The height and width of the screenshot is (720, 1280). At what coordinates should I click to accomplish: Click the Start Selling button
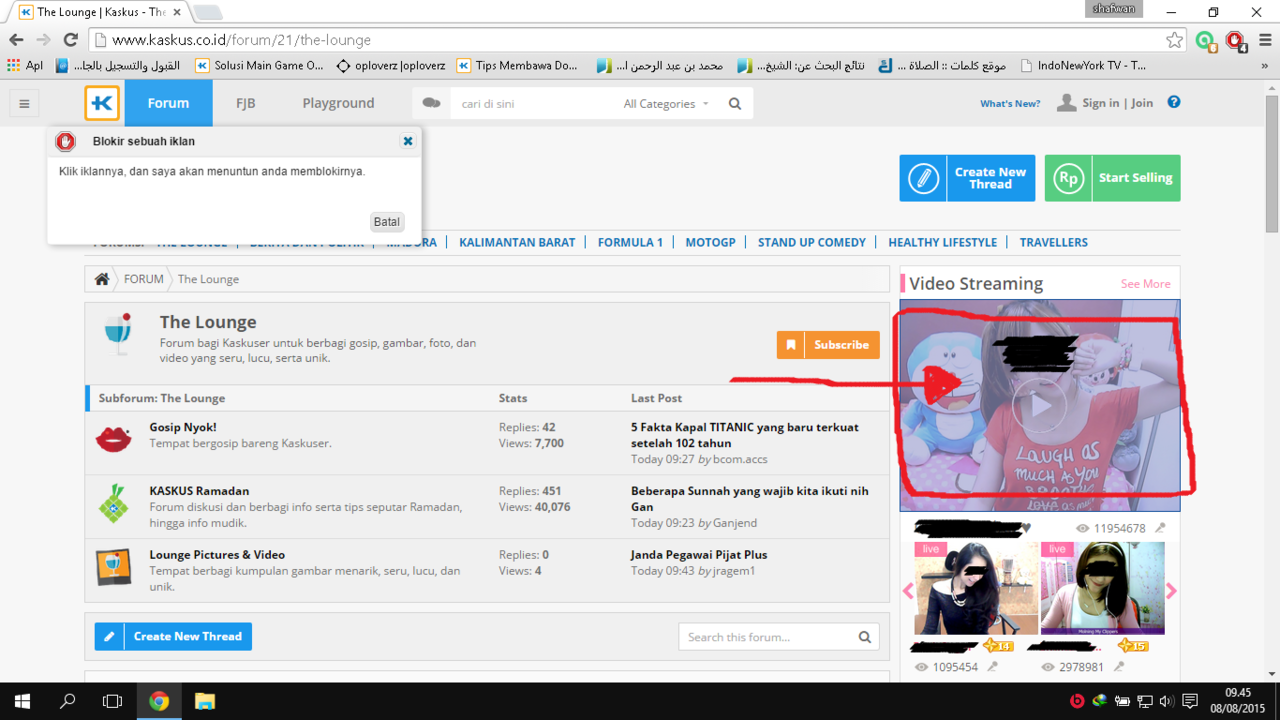(x=1112, y=178)
